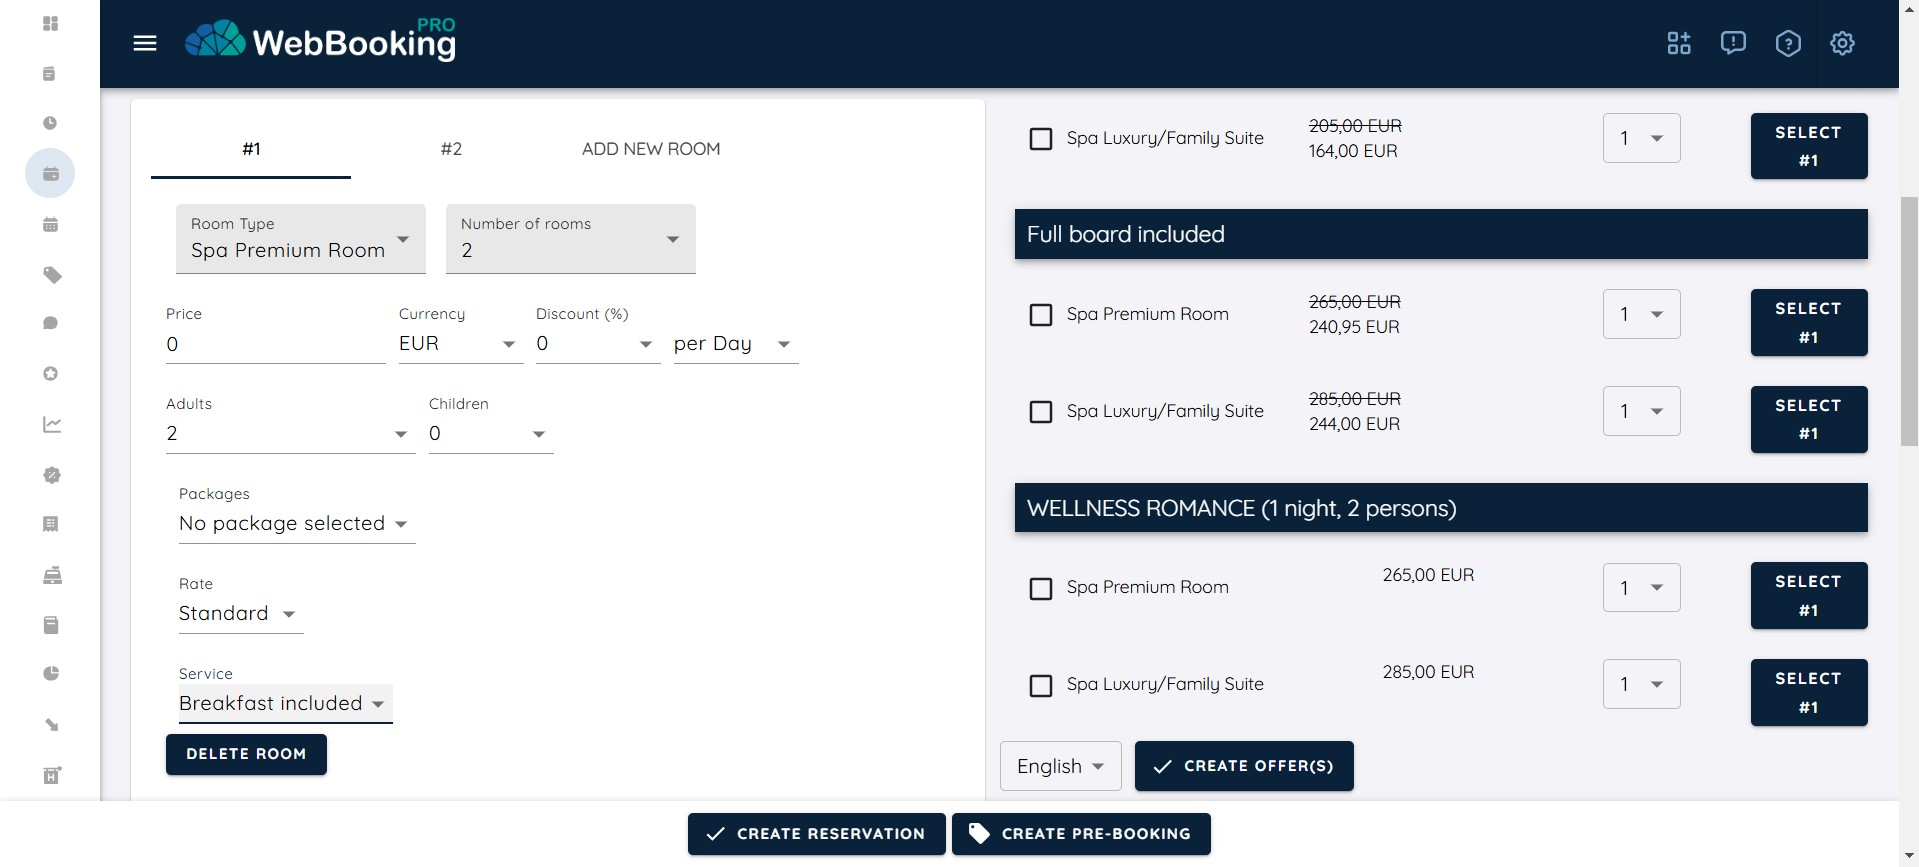The image size is (1919, 867).
Task: Open the line chart statistics sidebar icon
Action: (x=52, y=424)
